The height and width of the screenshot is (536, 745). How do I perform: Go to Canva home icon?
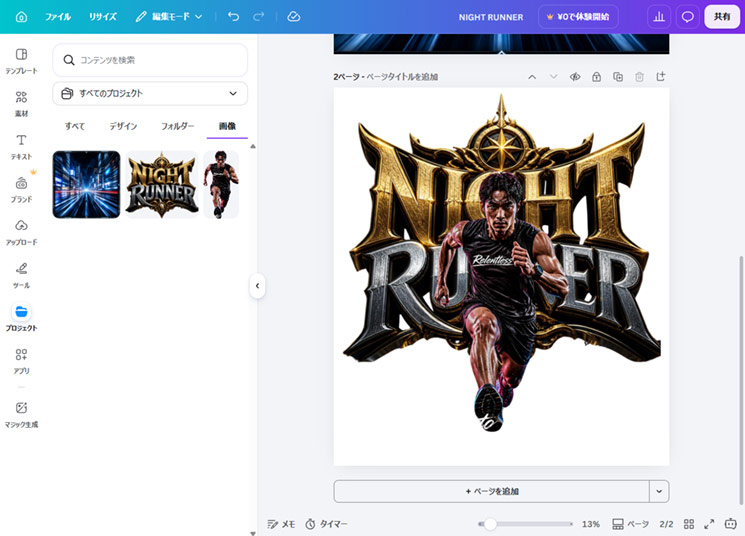pos(21,17)
